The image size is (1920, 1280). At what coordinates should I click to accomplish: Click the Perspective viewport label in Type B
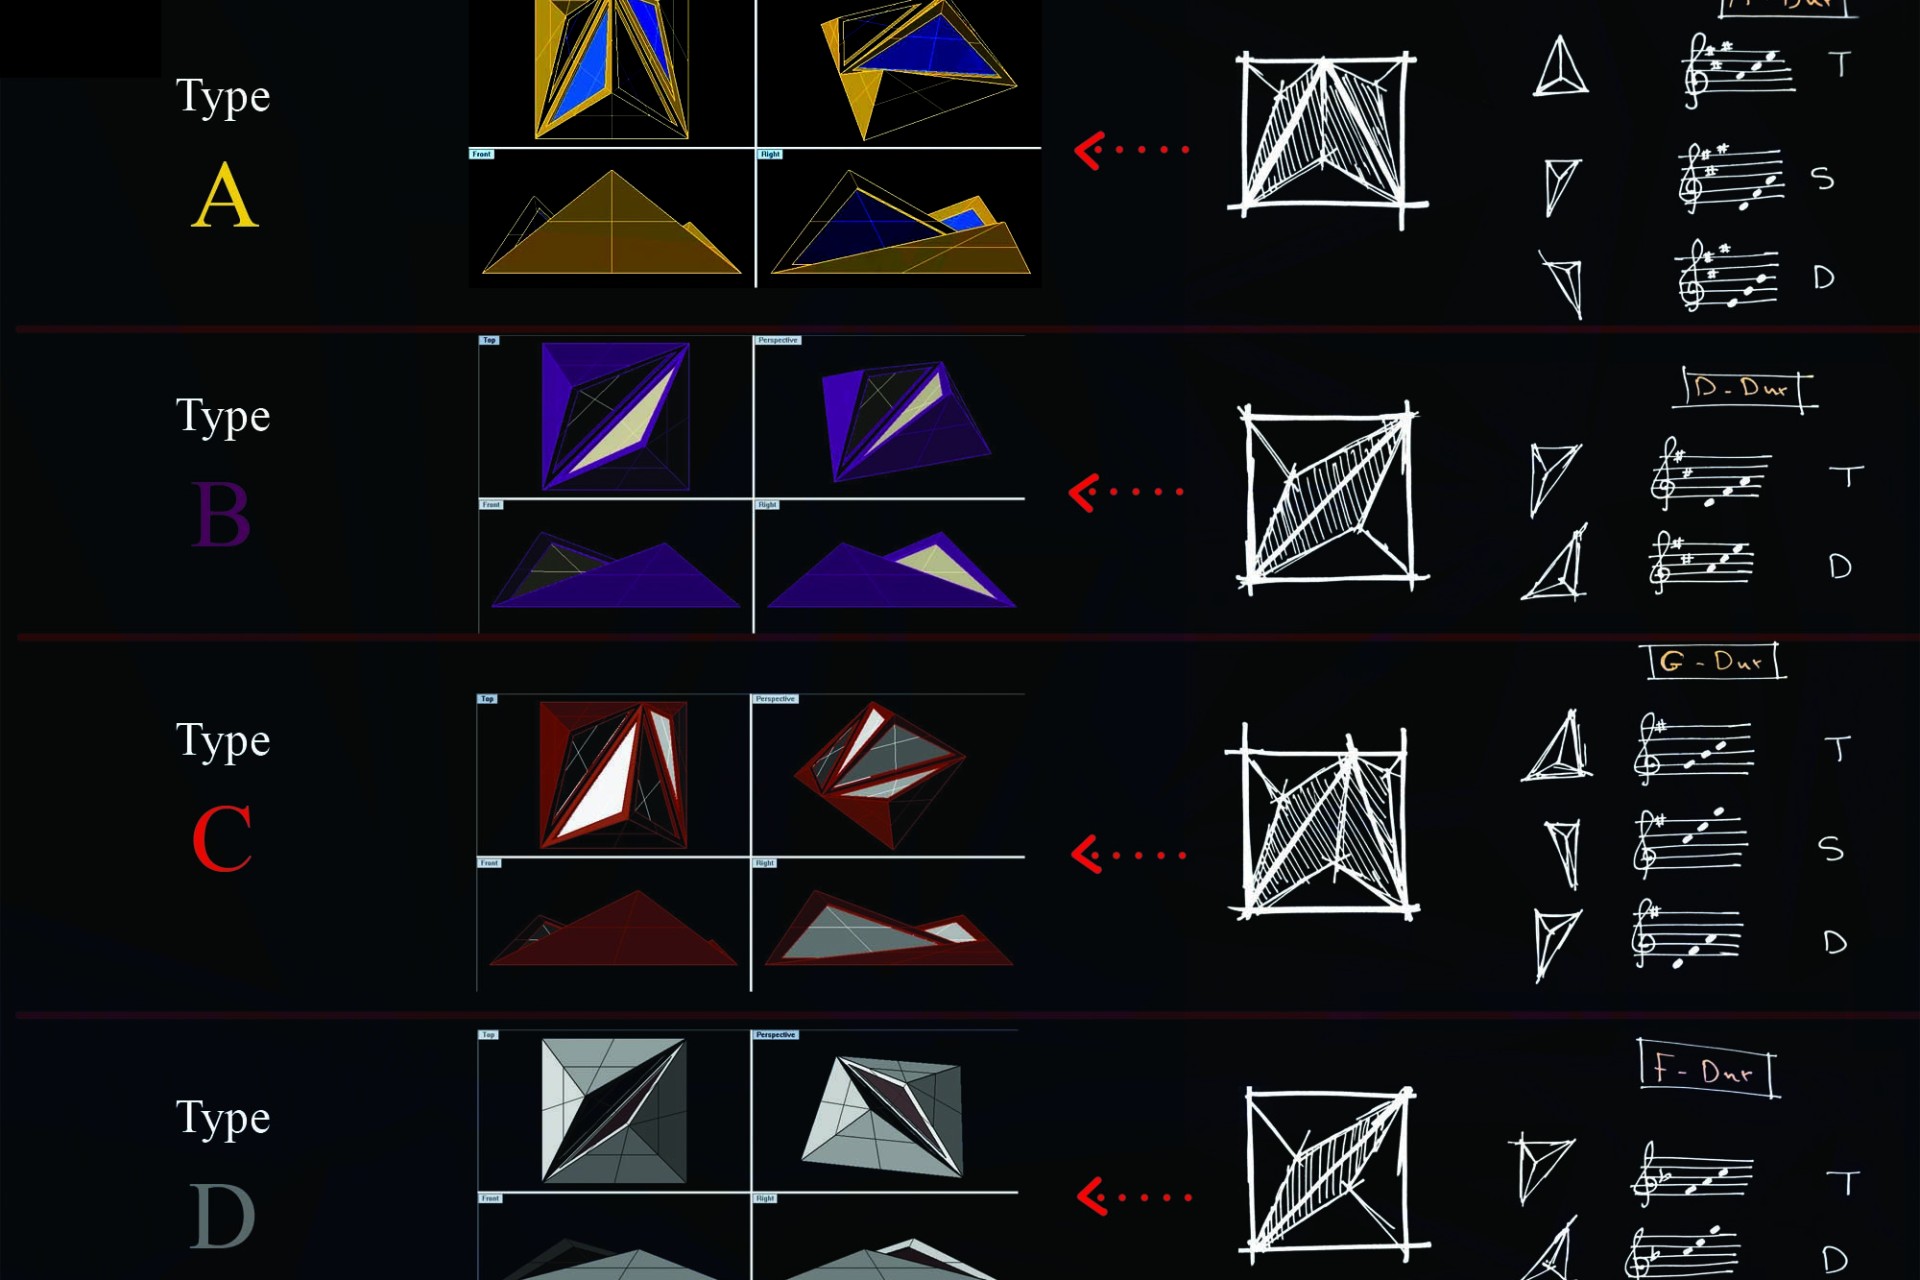point(778,340)
